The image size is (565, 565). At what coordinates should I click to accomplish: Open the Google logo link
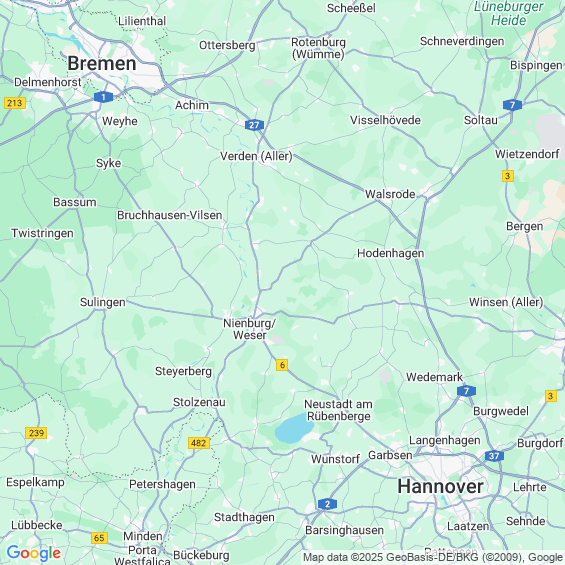pos(34,553)
